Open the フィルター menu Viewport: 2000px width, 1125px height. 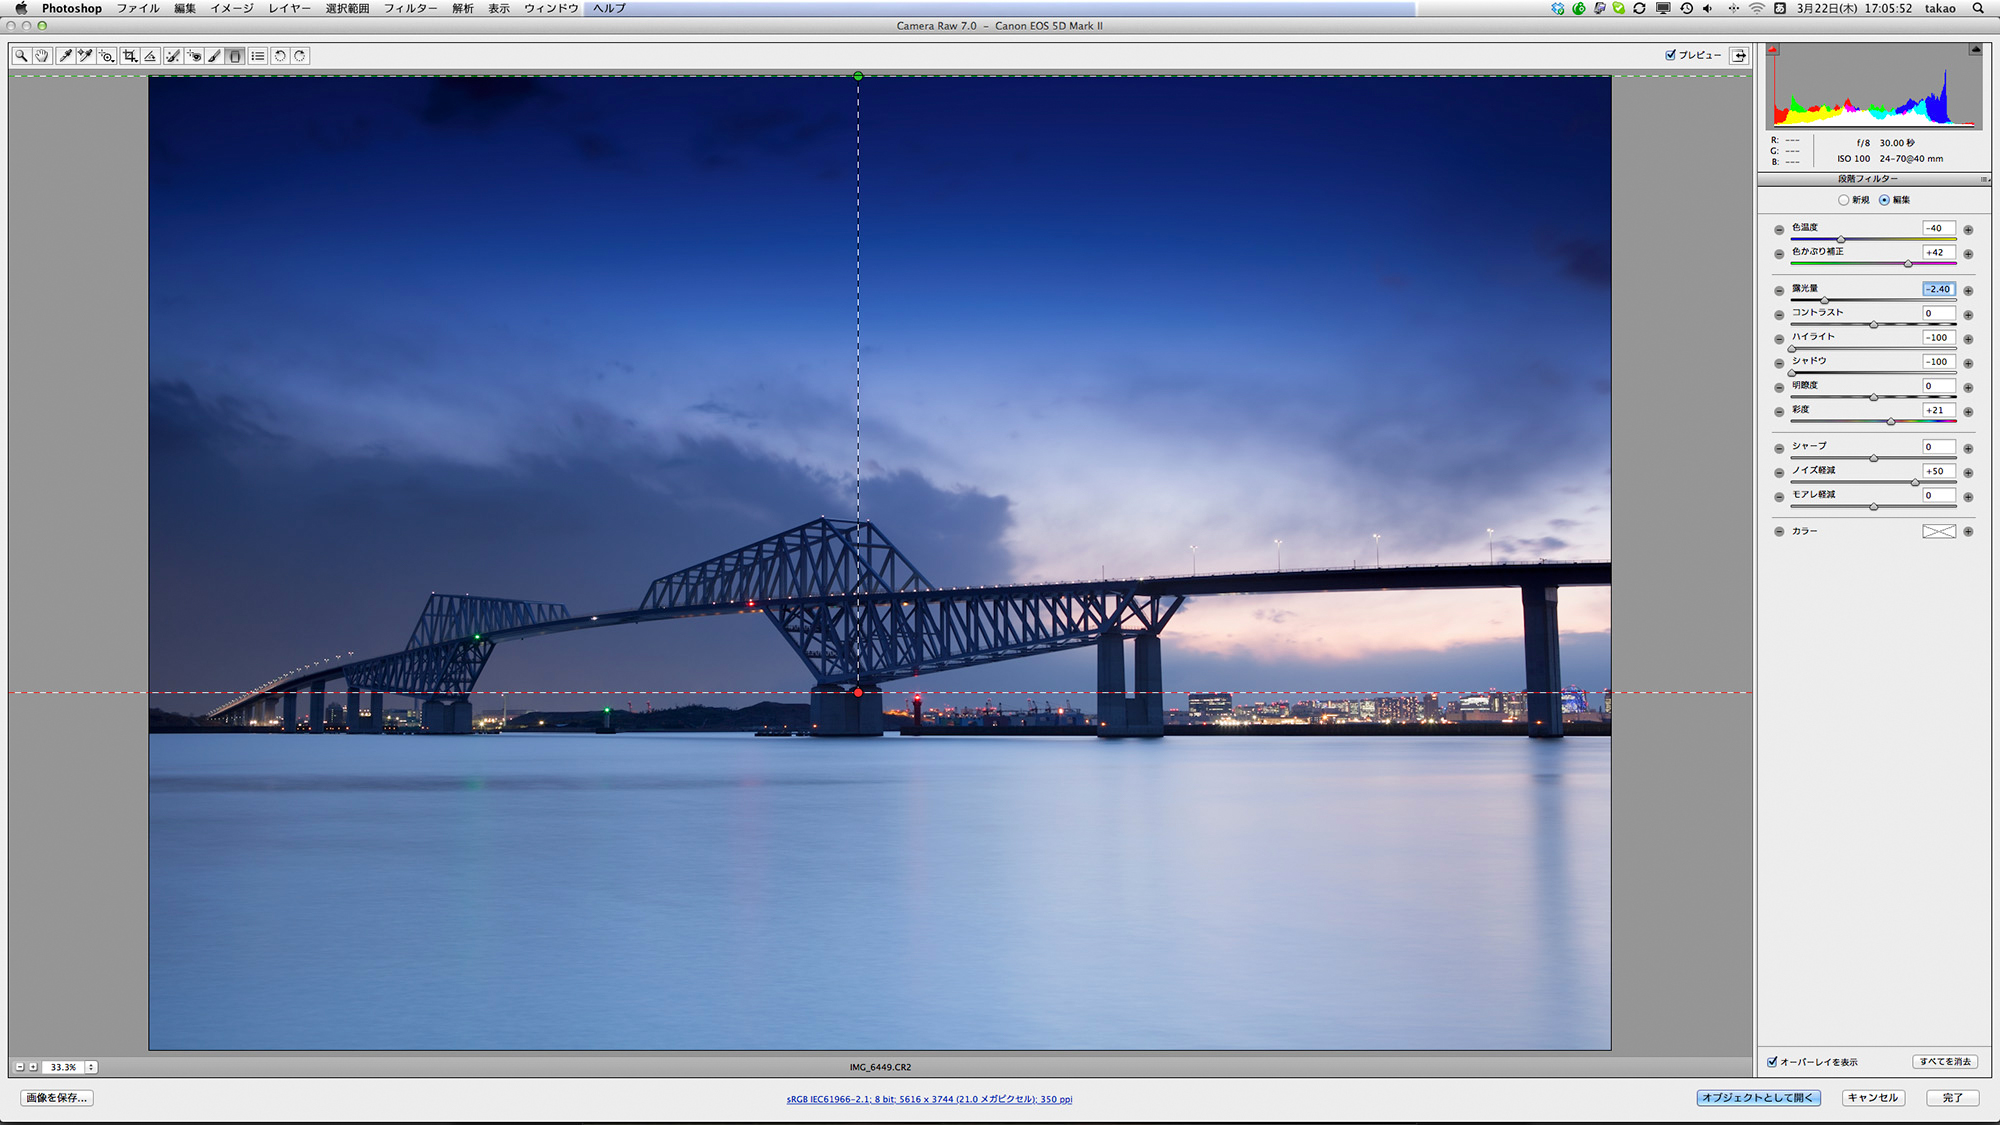pyautogui.click(x=410, y=8)
